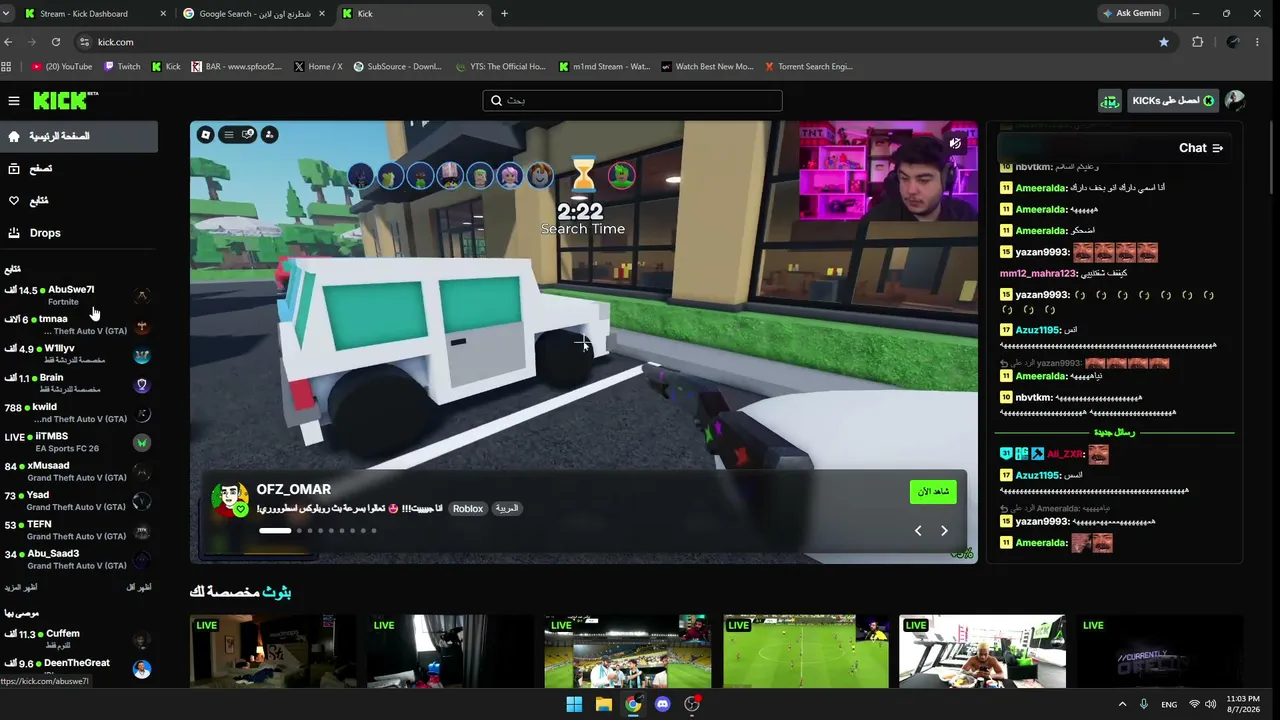Viewport: 1280px width, 720px height.
Task: Go back using the browser back arrow
Action: coord(9,42)
